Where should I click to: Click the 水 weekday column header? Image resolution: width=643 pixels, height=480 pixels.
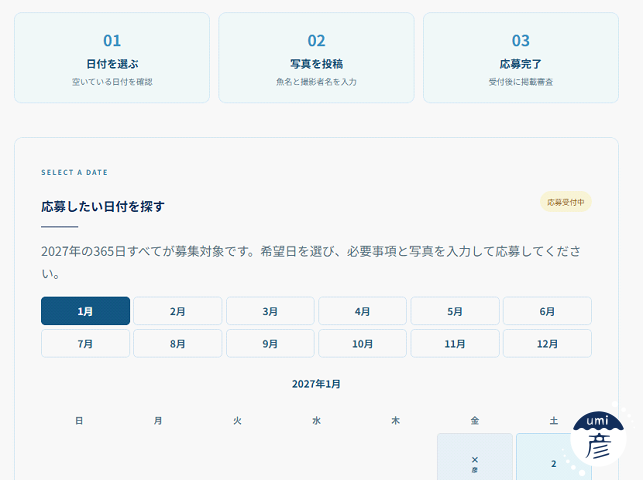(x=316, y=421)
